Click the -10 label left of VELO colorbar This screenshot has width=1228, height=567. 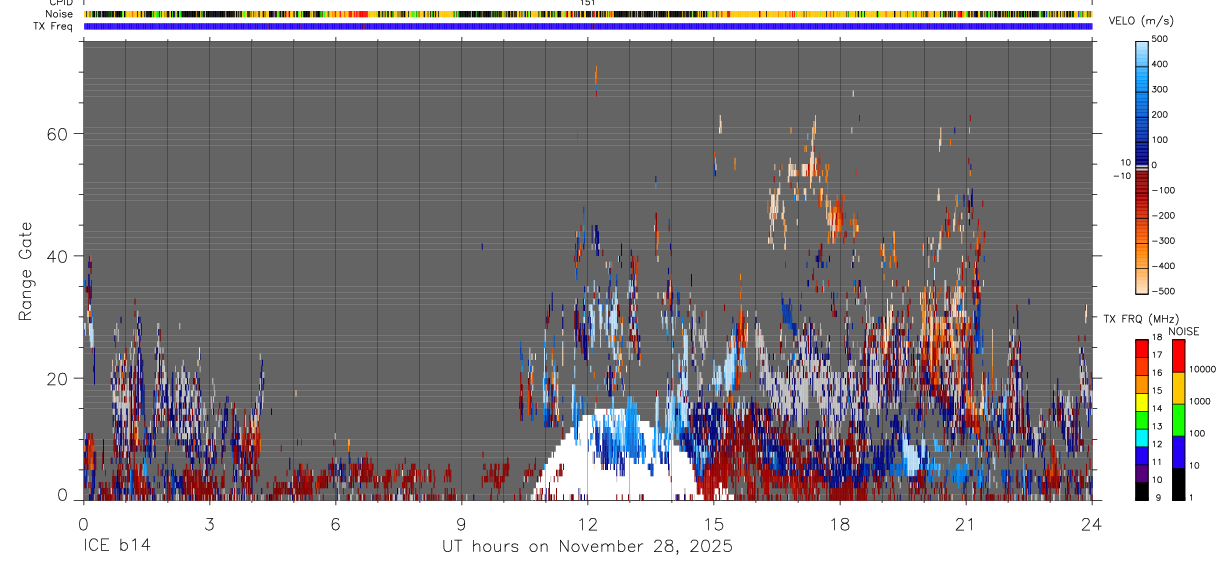point(1120,175)
